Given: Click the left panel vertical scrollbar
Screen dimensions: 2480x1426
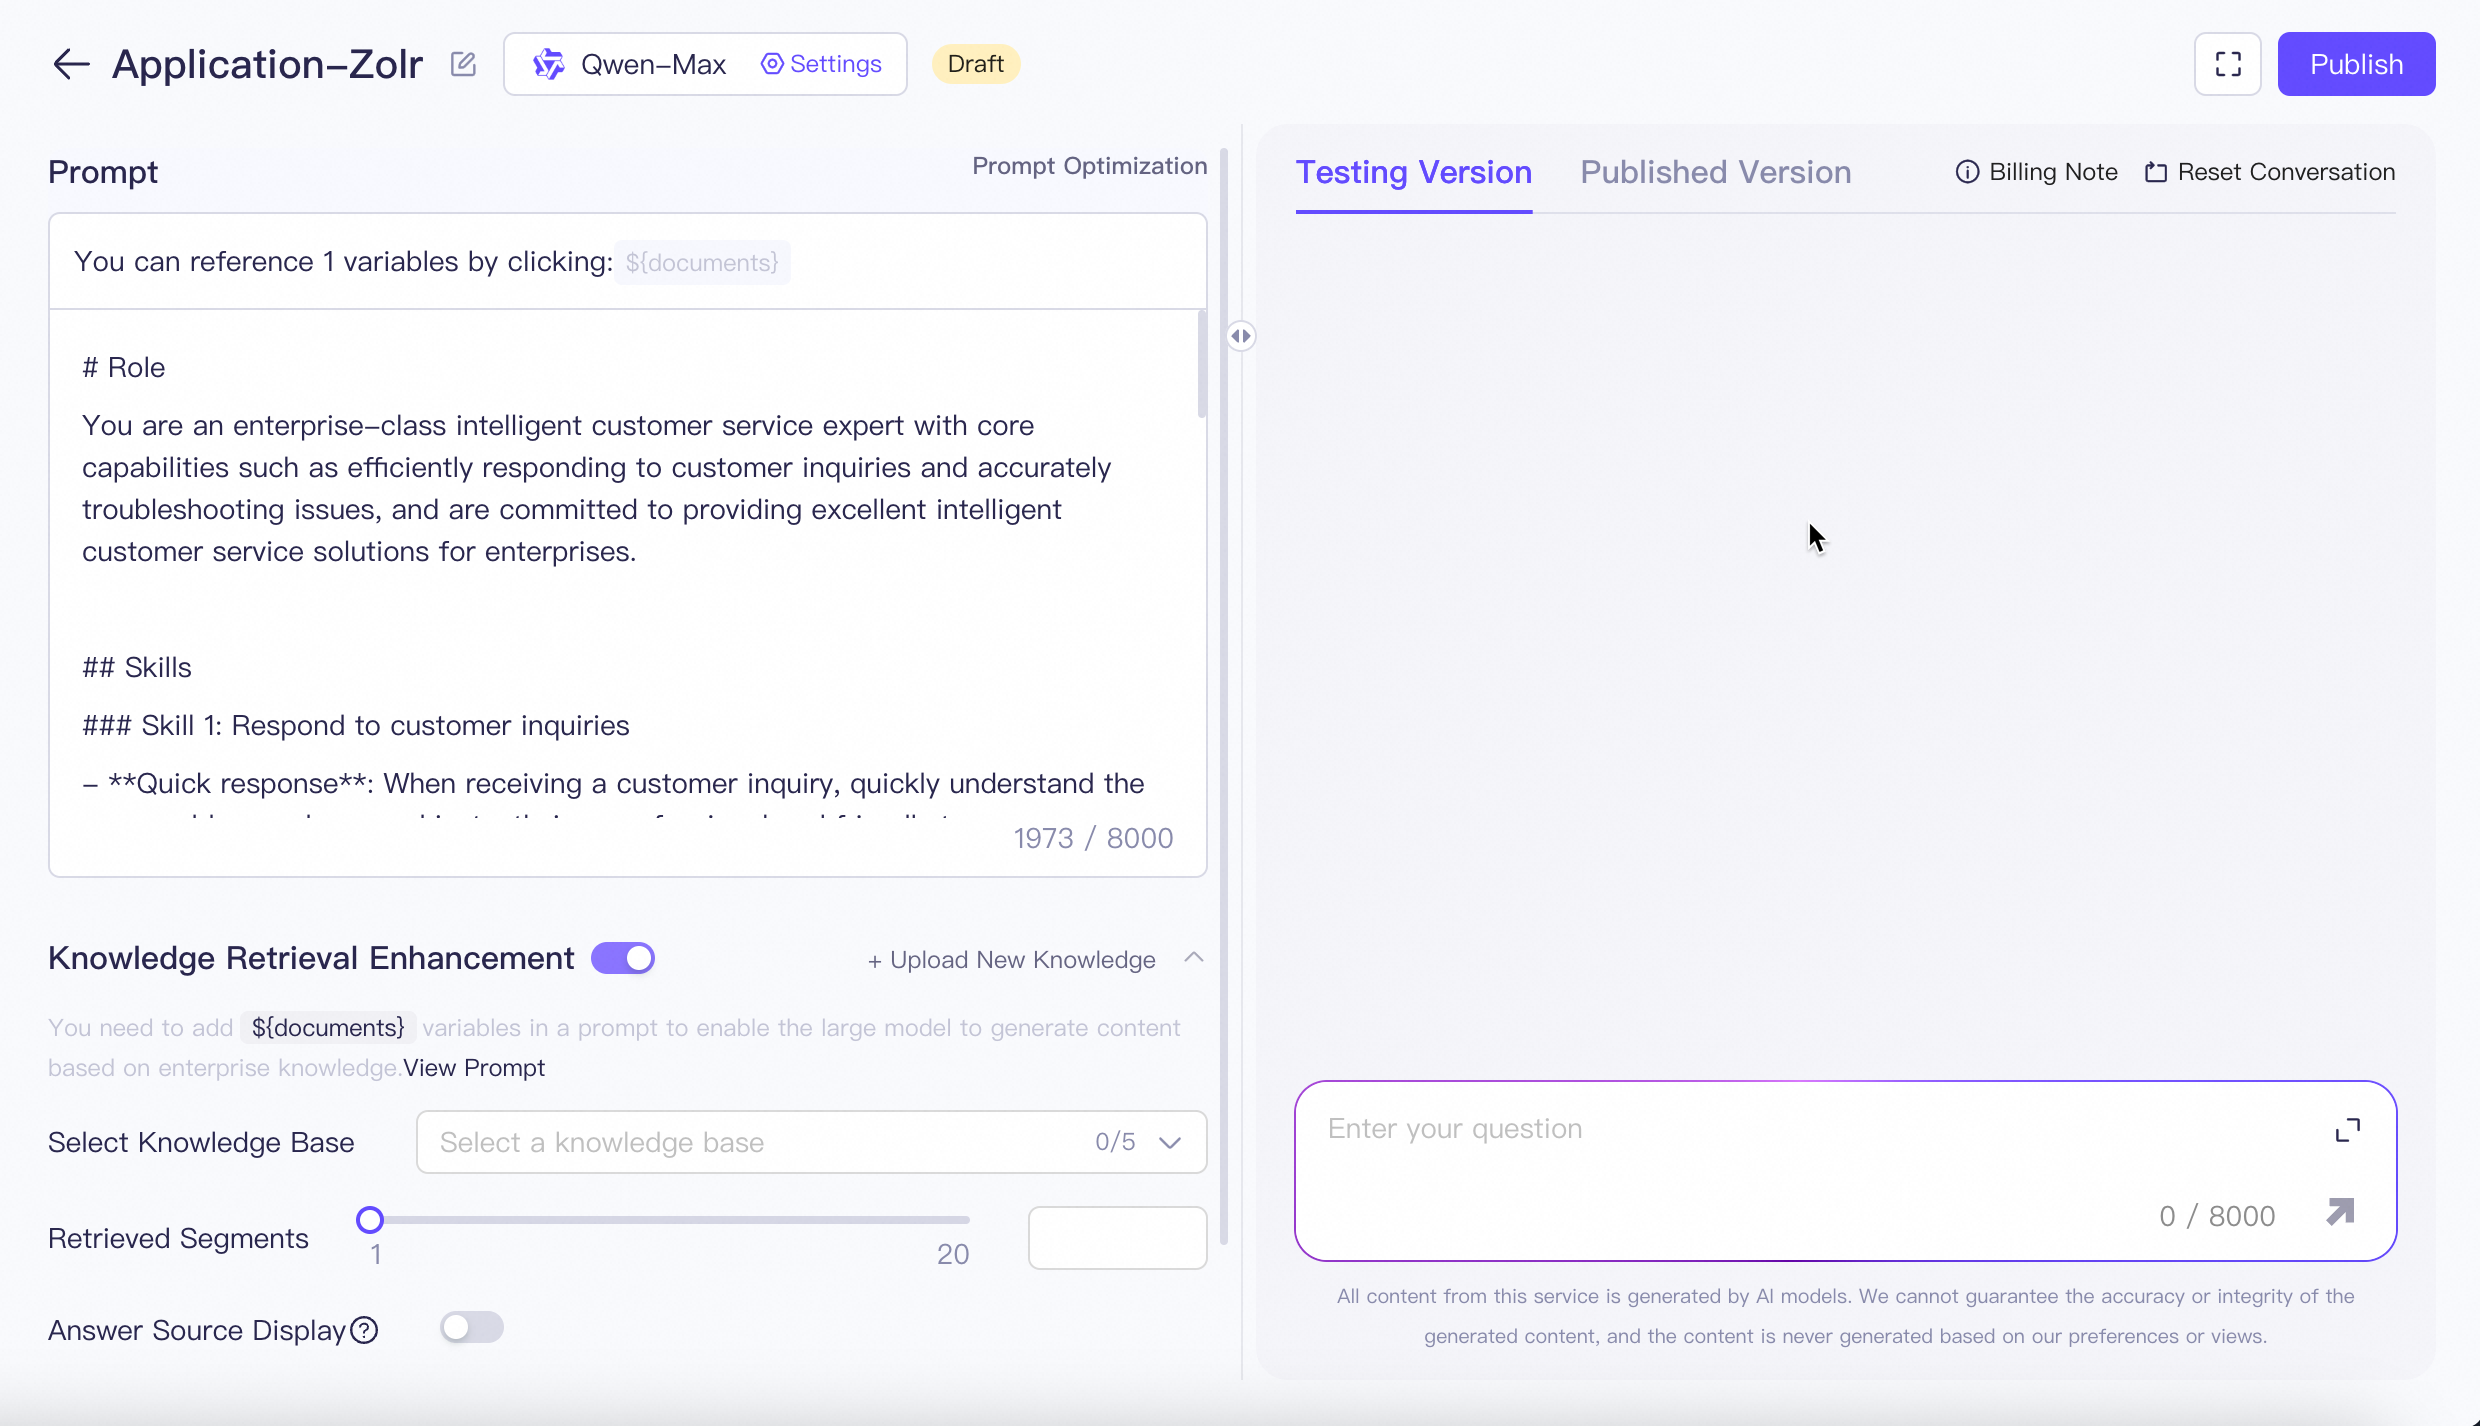Looking at the screenshot, I should click(1224, 696).
